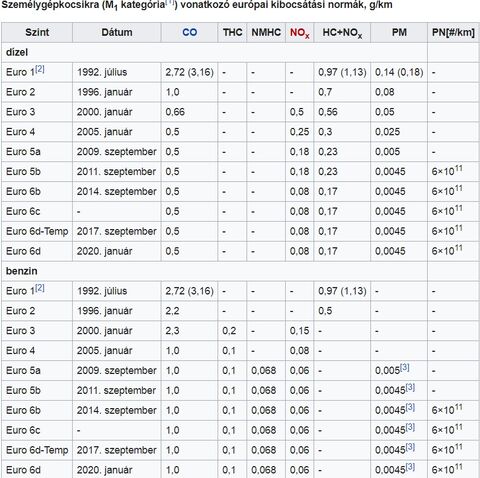The image size is (480, 478).
Task: Select benzin Euro 5a NMHC value 0,068
Action: 263,371
